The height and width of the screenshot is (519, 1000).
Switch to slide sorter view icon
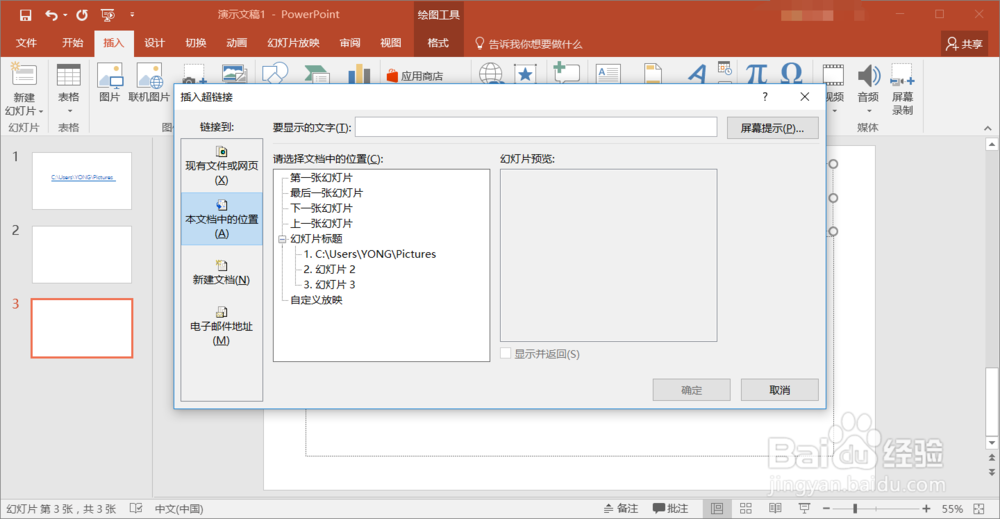coord(746,508)
